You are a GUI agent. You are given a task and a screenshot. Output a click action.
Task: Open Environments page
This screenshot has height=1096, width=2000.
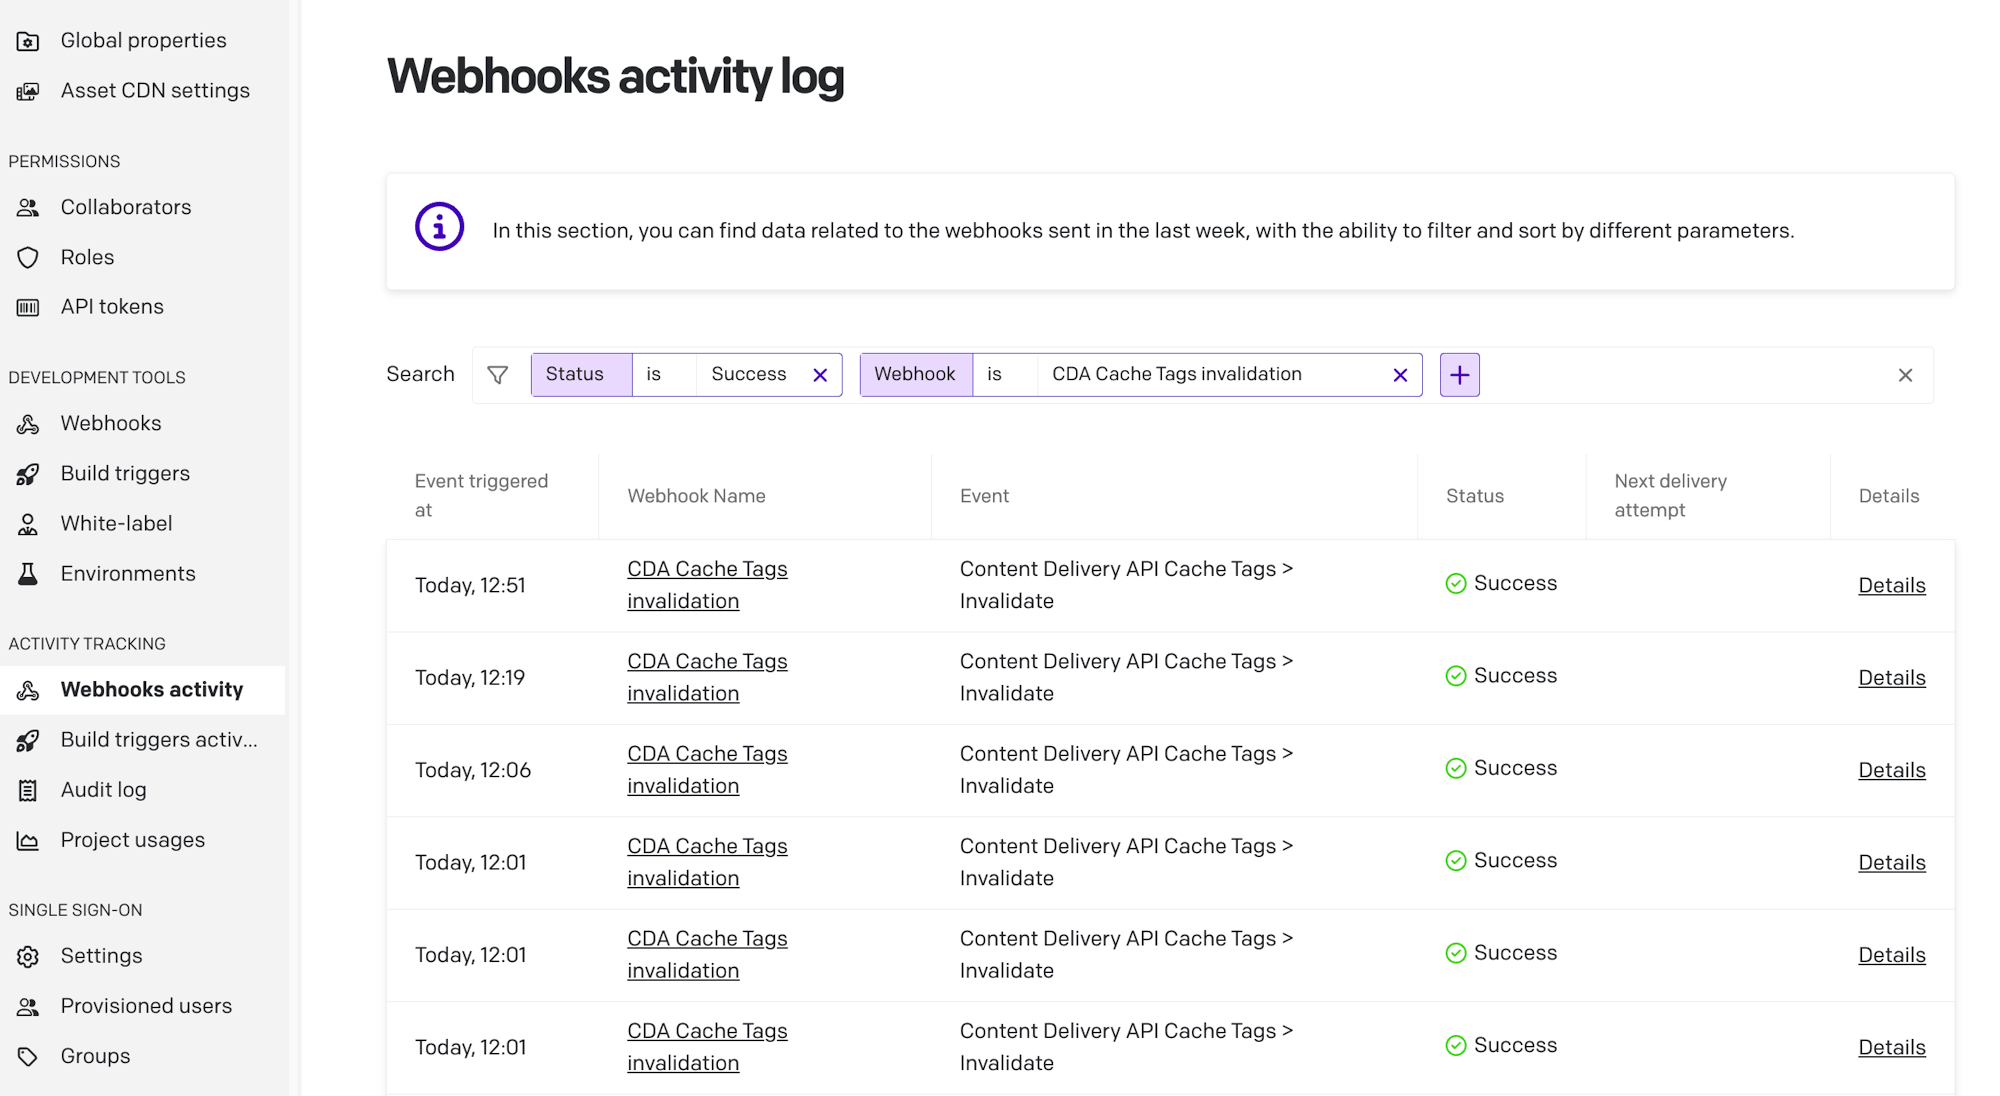coord(128,574)
